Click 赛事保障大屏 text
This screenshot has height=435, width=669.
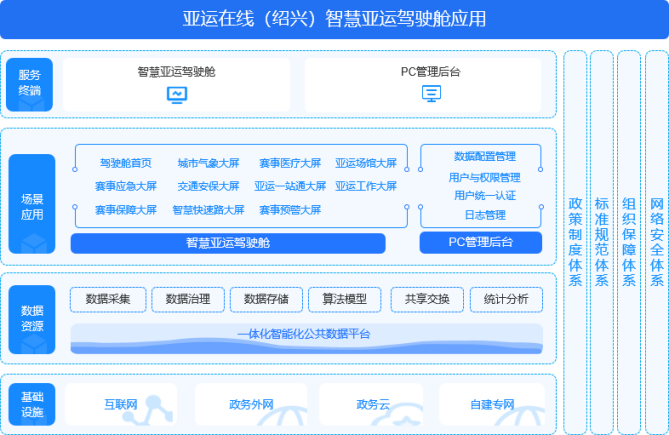(126, 210)
